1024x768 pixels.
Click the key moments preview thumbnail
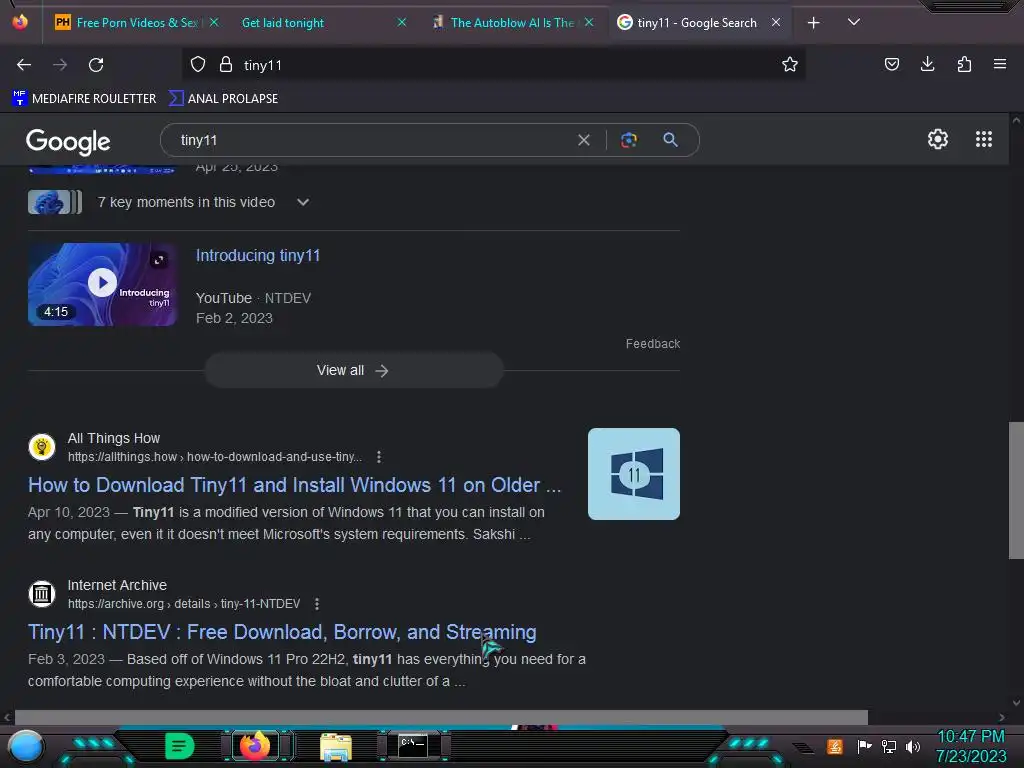[55, 202]
